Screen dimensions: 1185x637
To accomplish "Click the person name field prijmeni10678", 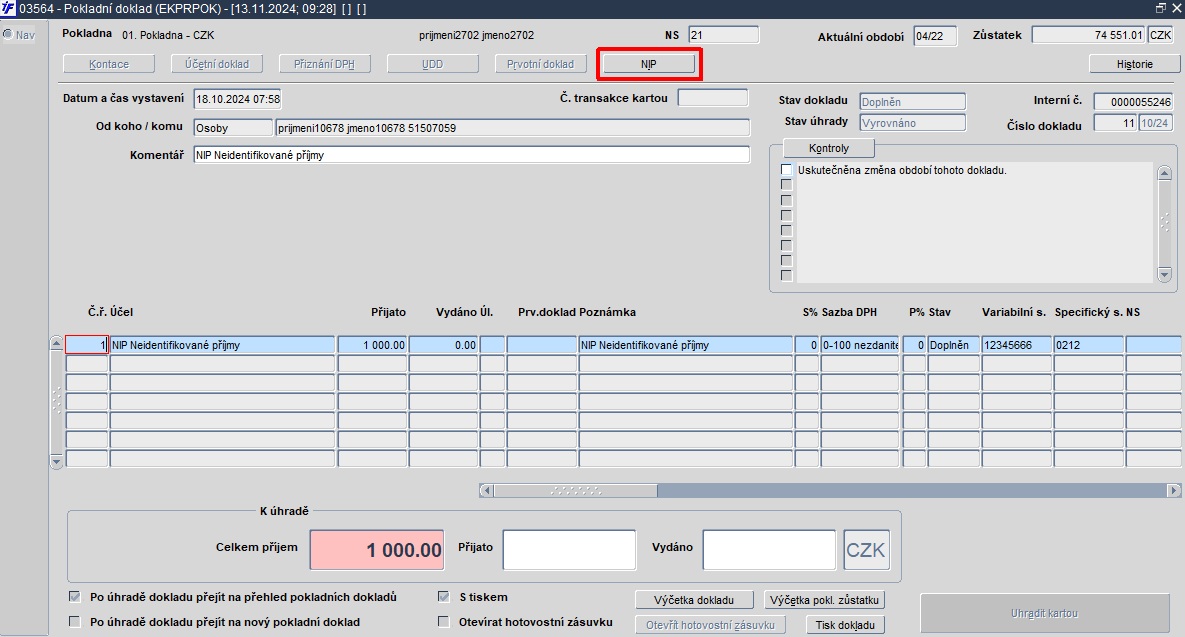I will click(512, 128).
